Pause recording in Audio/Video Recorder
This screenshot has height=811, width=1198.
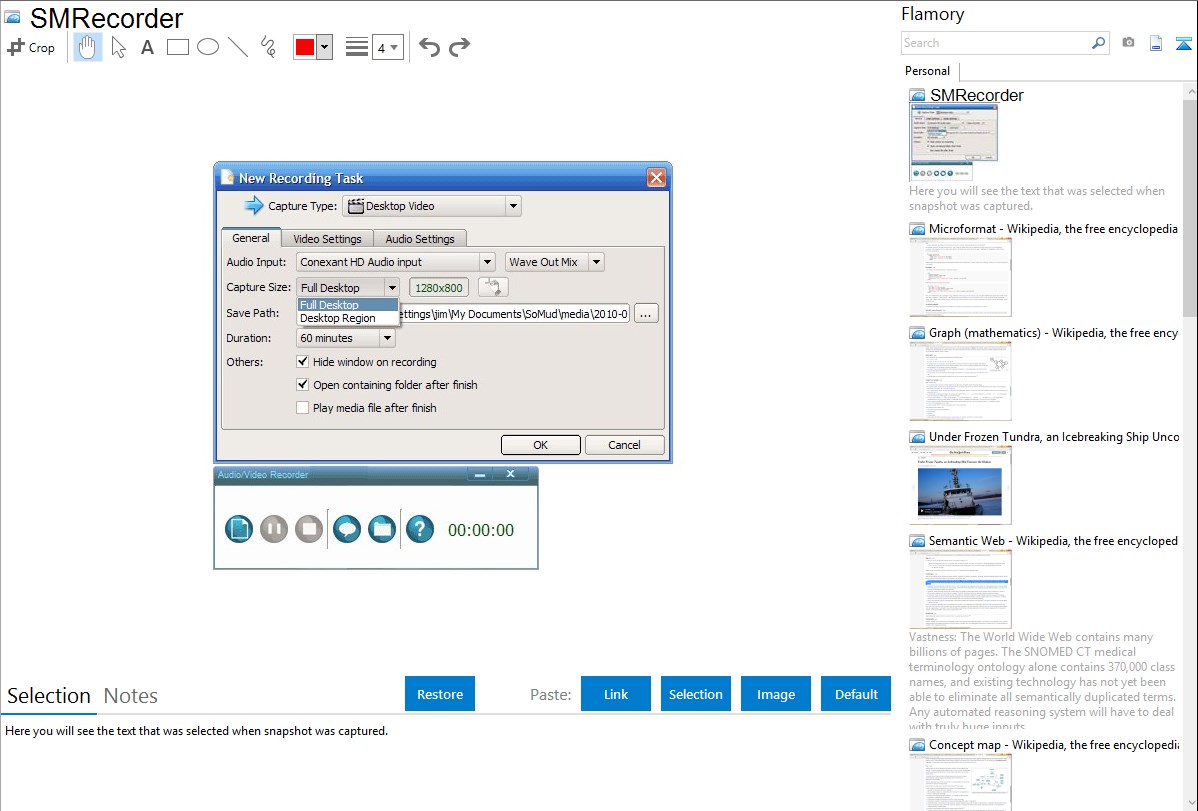pos(274,529)
